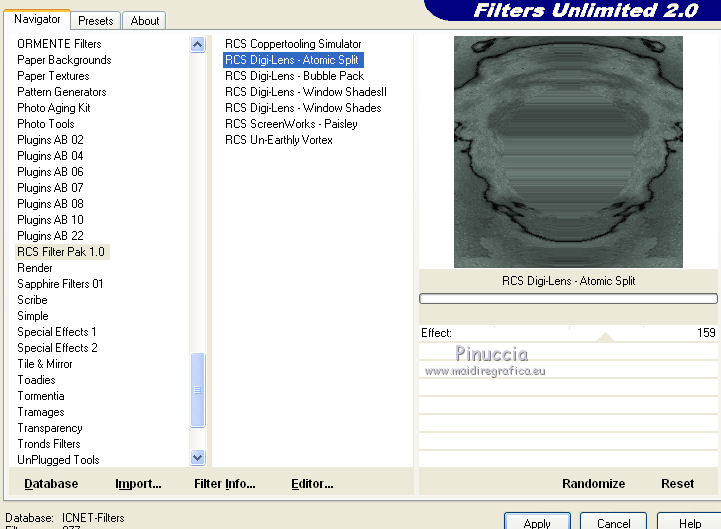Click Randomize
Image resolution: width=721 pixels, height=529 pixels.
[x=593, y=484]
